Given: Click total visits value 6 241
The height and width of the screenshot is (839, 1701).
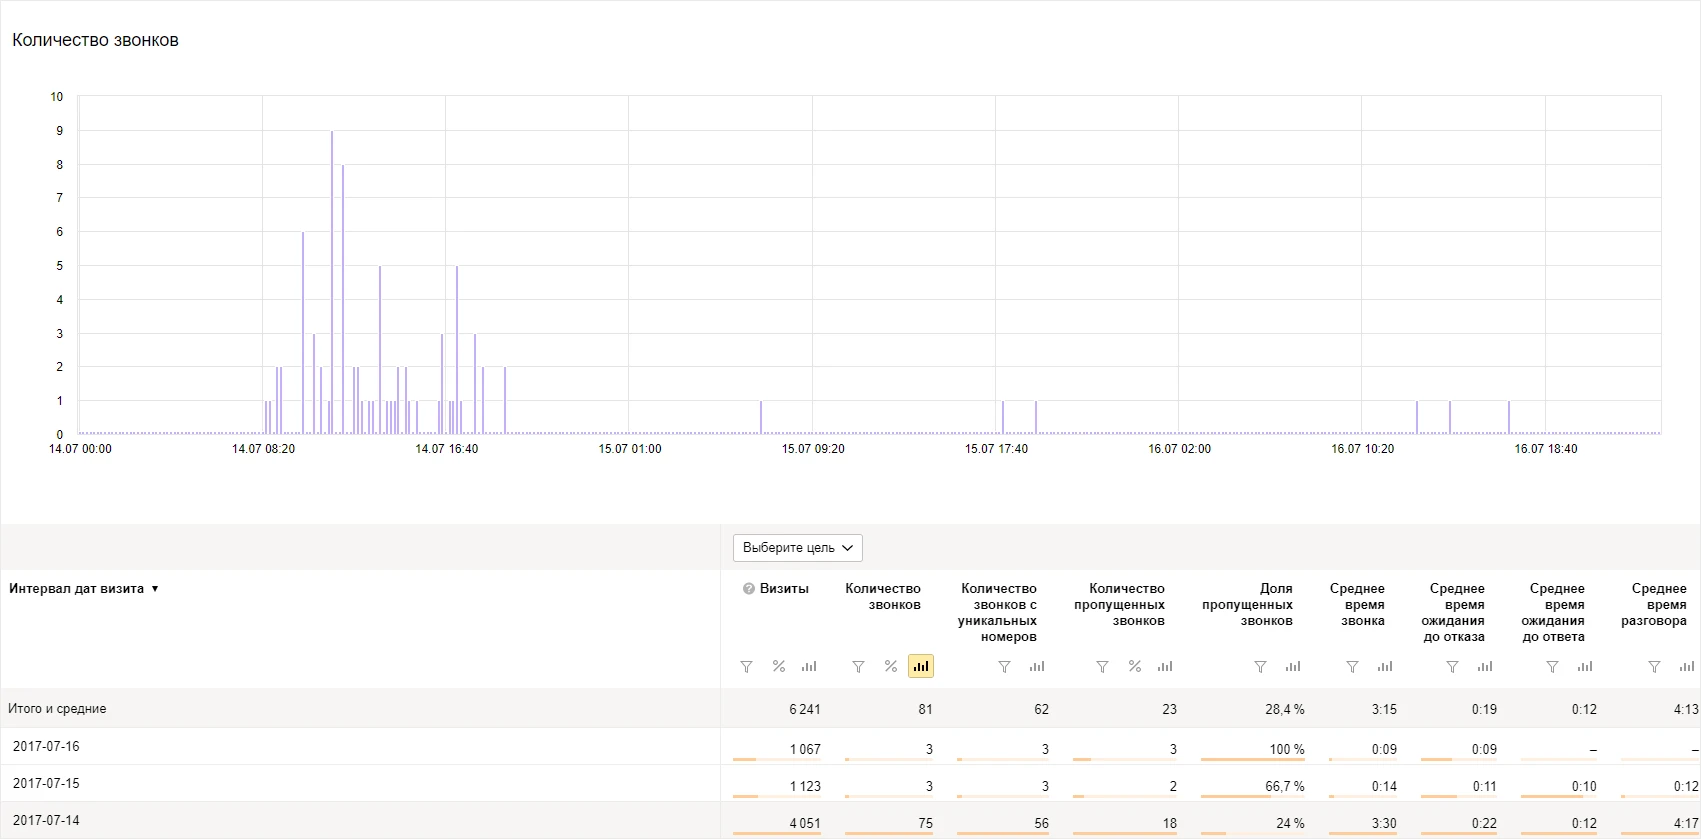Looking at the screenshot, I should [804, 710].
